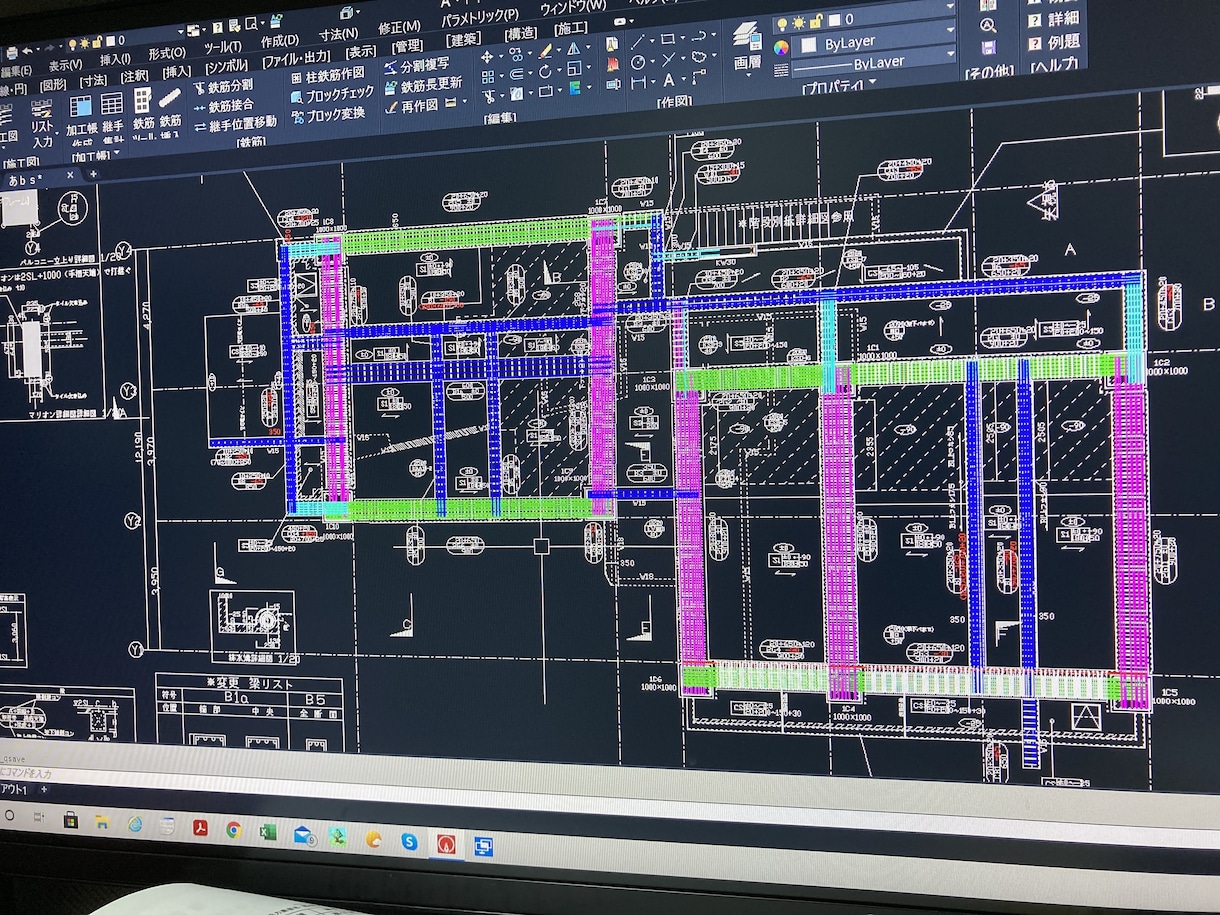Open the ByLayer linetype dropdown
Image resolution: width=1220 pixels, height=915 pixels.
click(872, 62)
